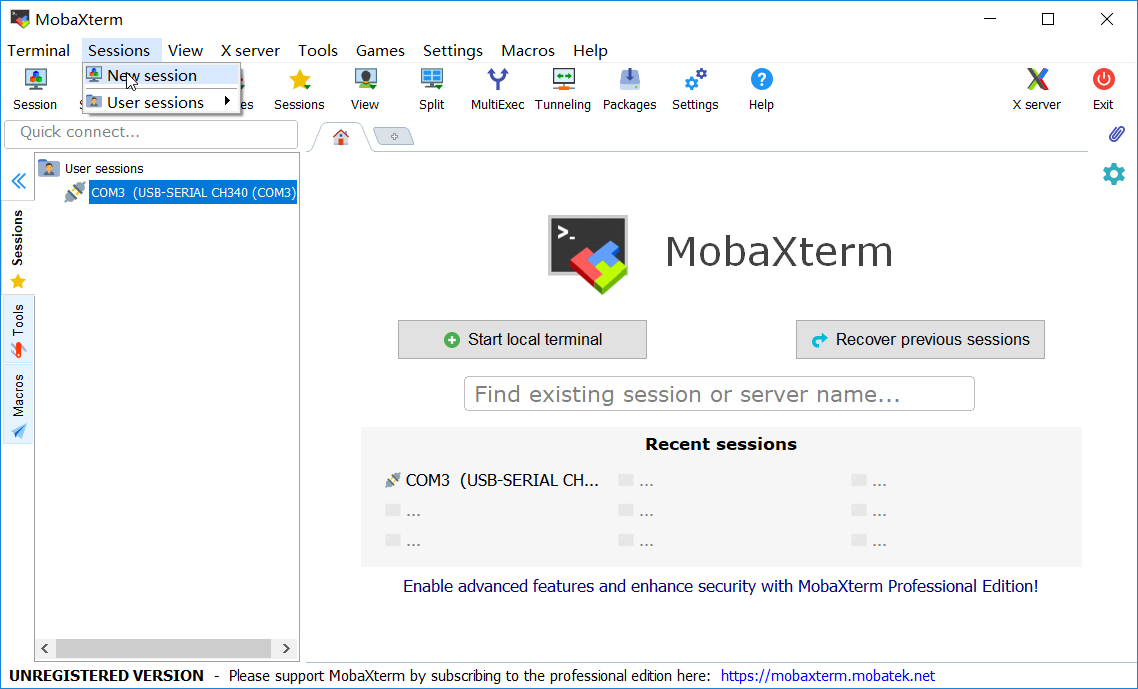Open the MultiExec tool
Image resolution: width=1138 pixels, height=689 pixels.
point(497,89)
